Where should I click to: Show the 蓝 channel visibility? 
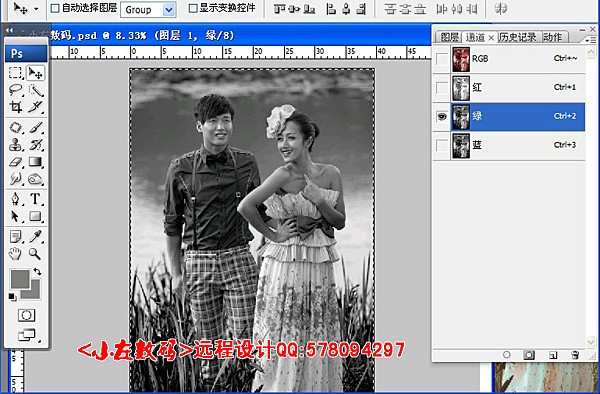[x=442, y=145]
